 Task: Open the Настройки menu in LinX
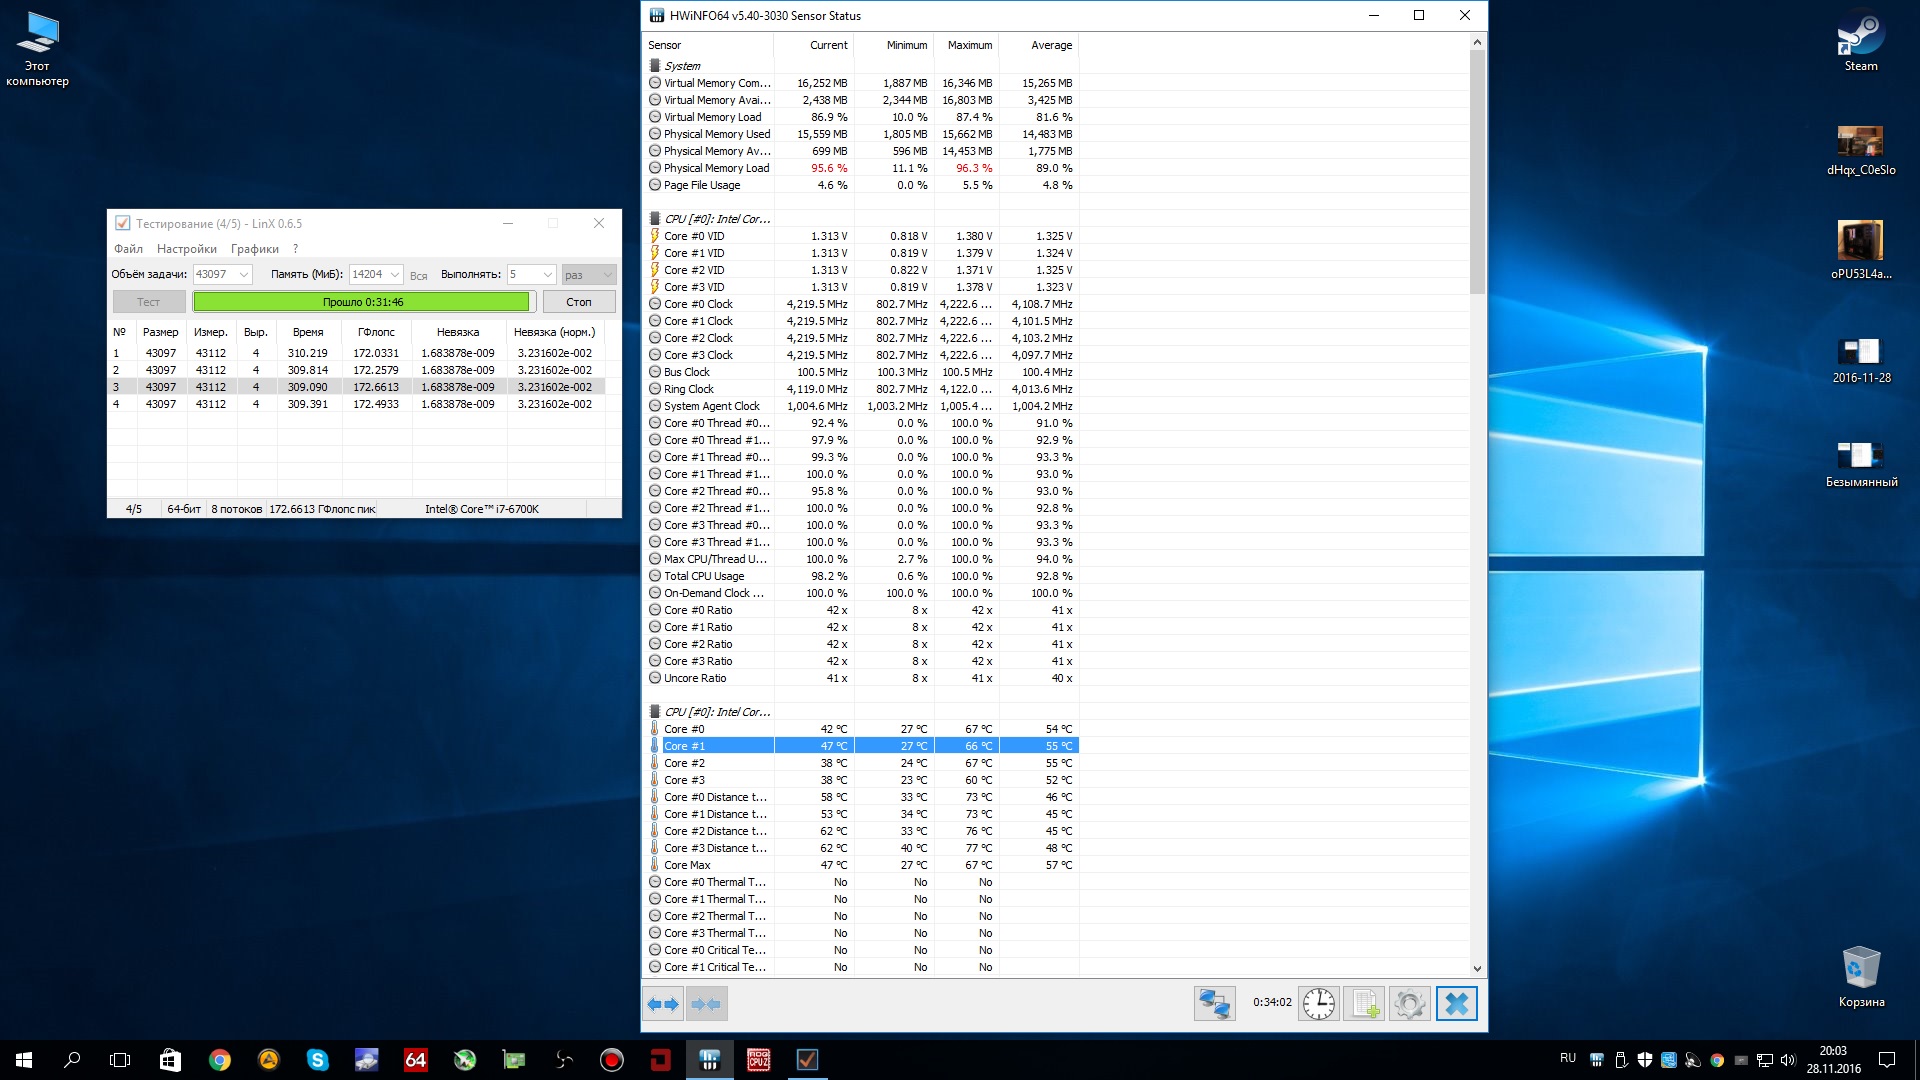[186, 249]
